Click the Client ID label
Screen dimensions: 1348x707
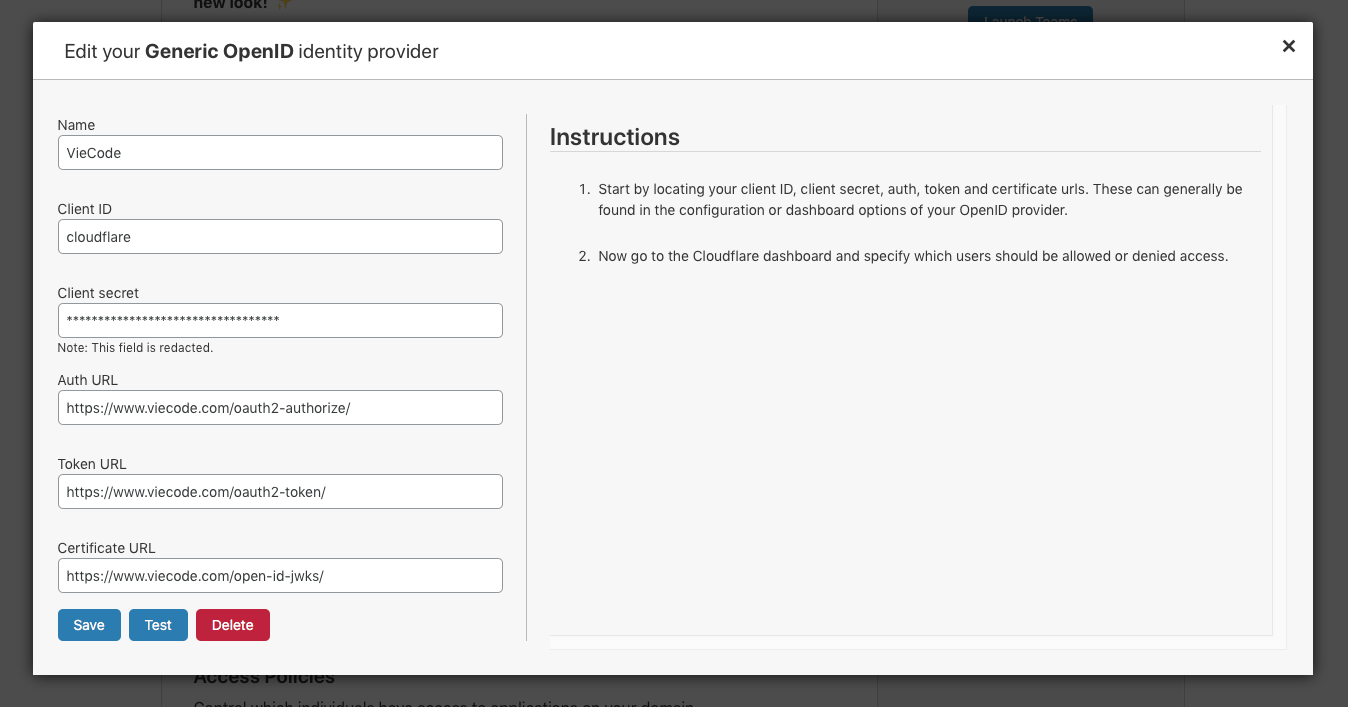(x=85, y=209)
